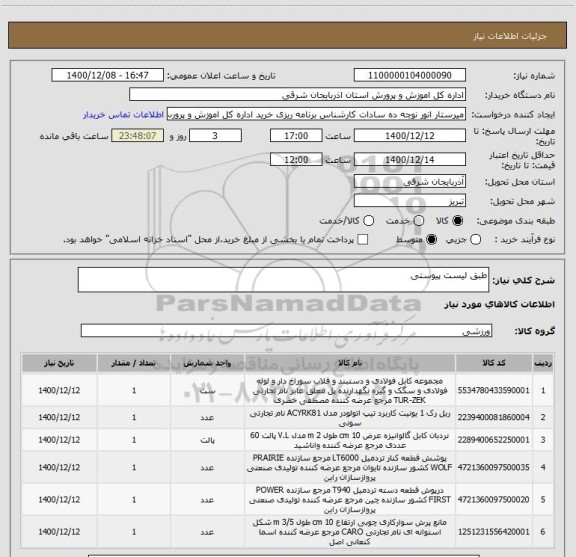Image resolution: width=576 pixels, height=557 pixels.
Task: Click the جزئیات اطلاعات نیاز header title
Action: [510, 36]
